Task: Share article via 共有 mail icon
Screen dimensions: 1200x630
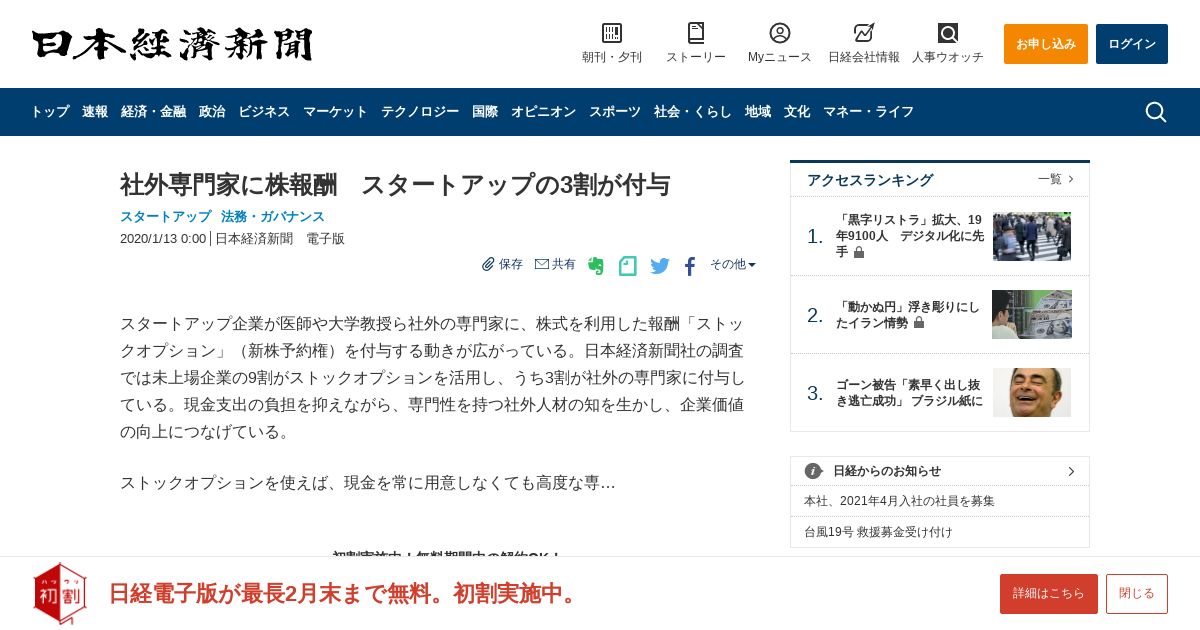Action: coord(542,264)
